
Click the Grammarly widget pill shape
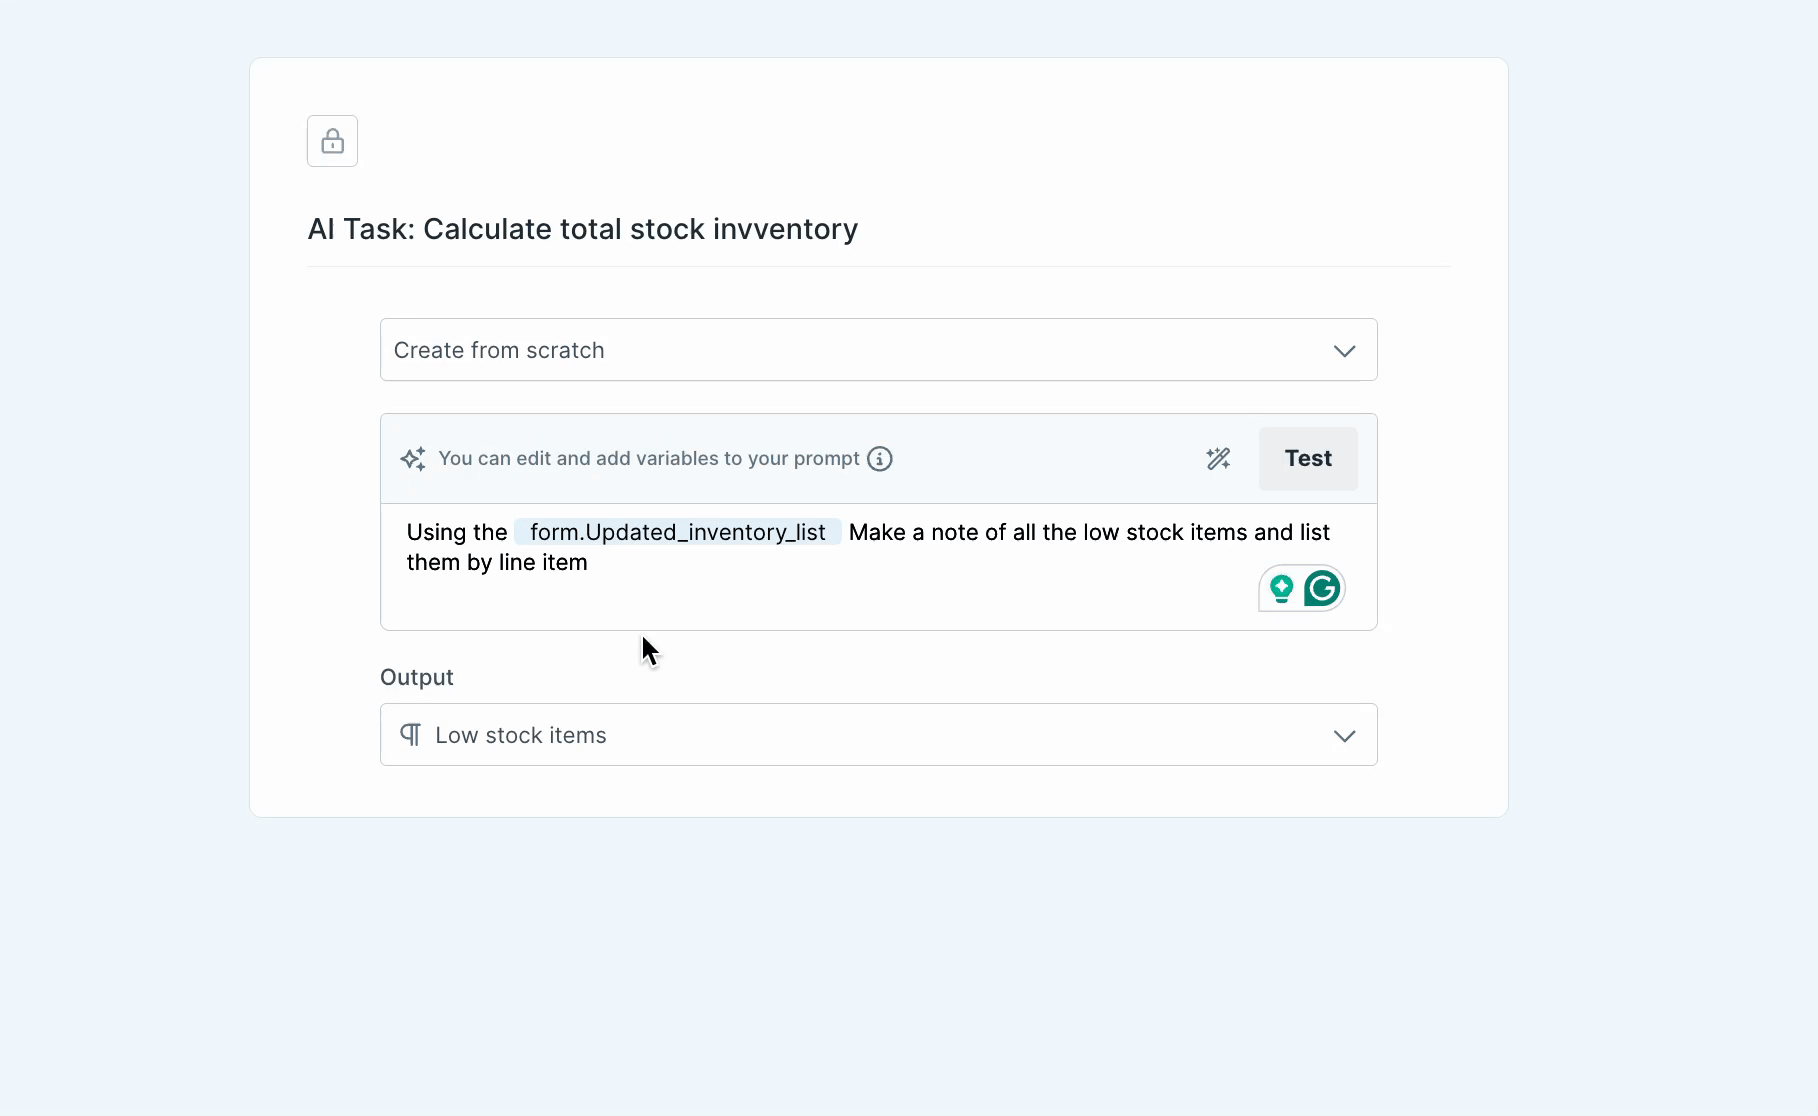tap(1301, 588)
